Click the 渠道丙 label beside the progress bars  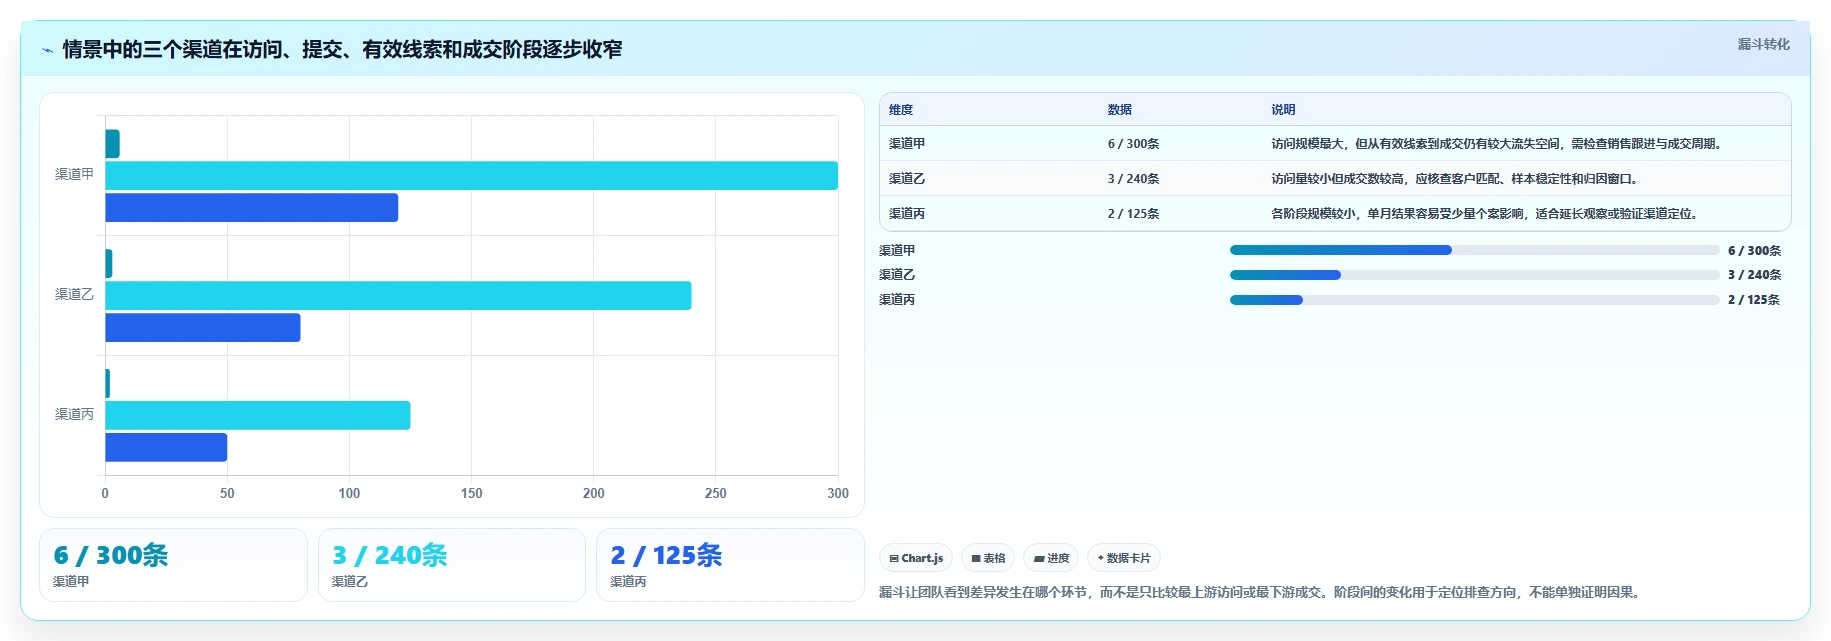pos(897,300)
